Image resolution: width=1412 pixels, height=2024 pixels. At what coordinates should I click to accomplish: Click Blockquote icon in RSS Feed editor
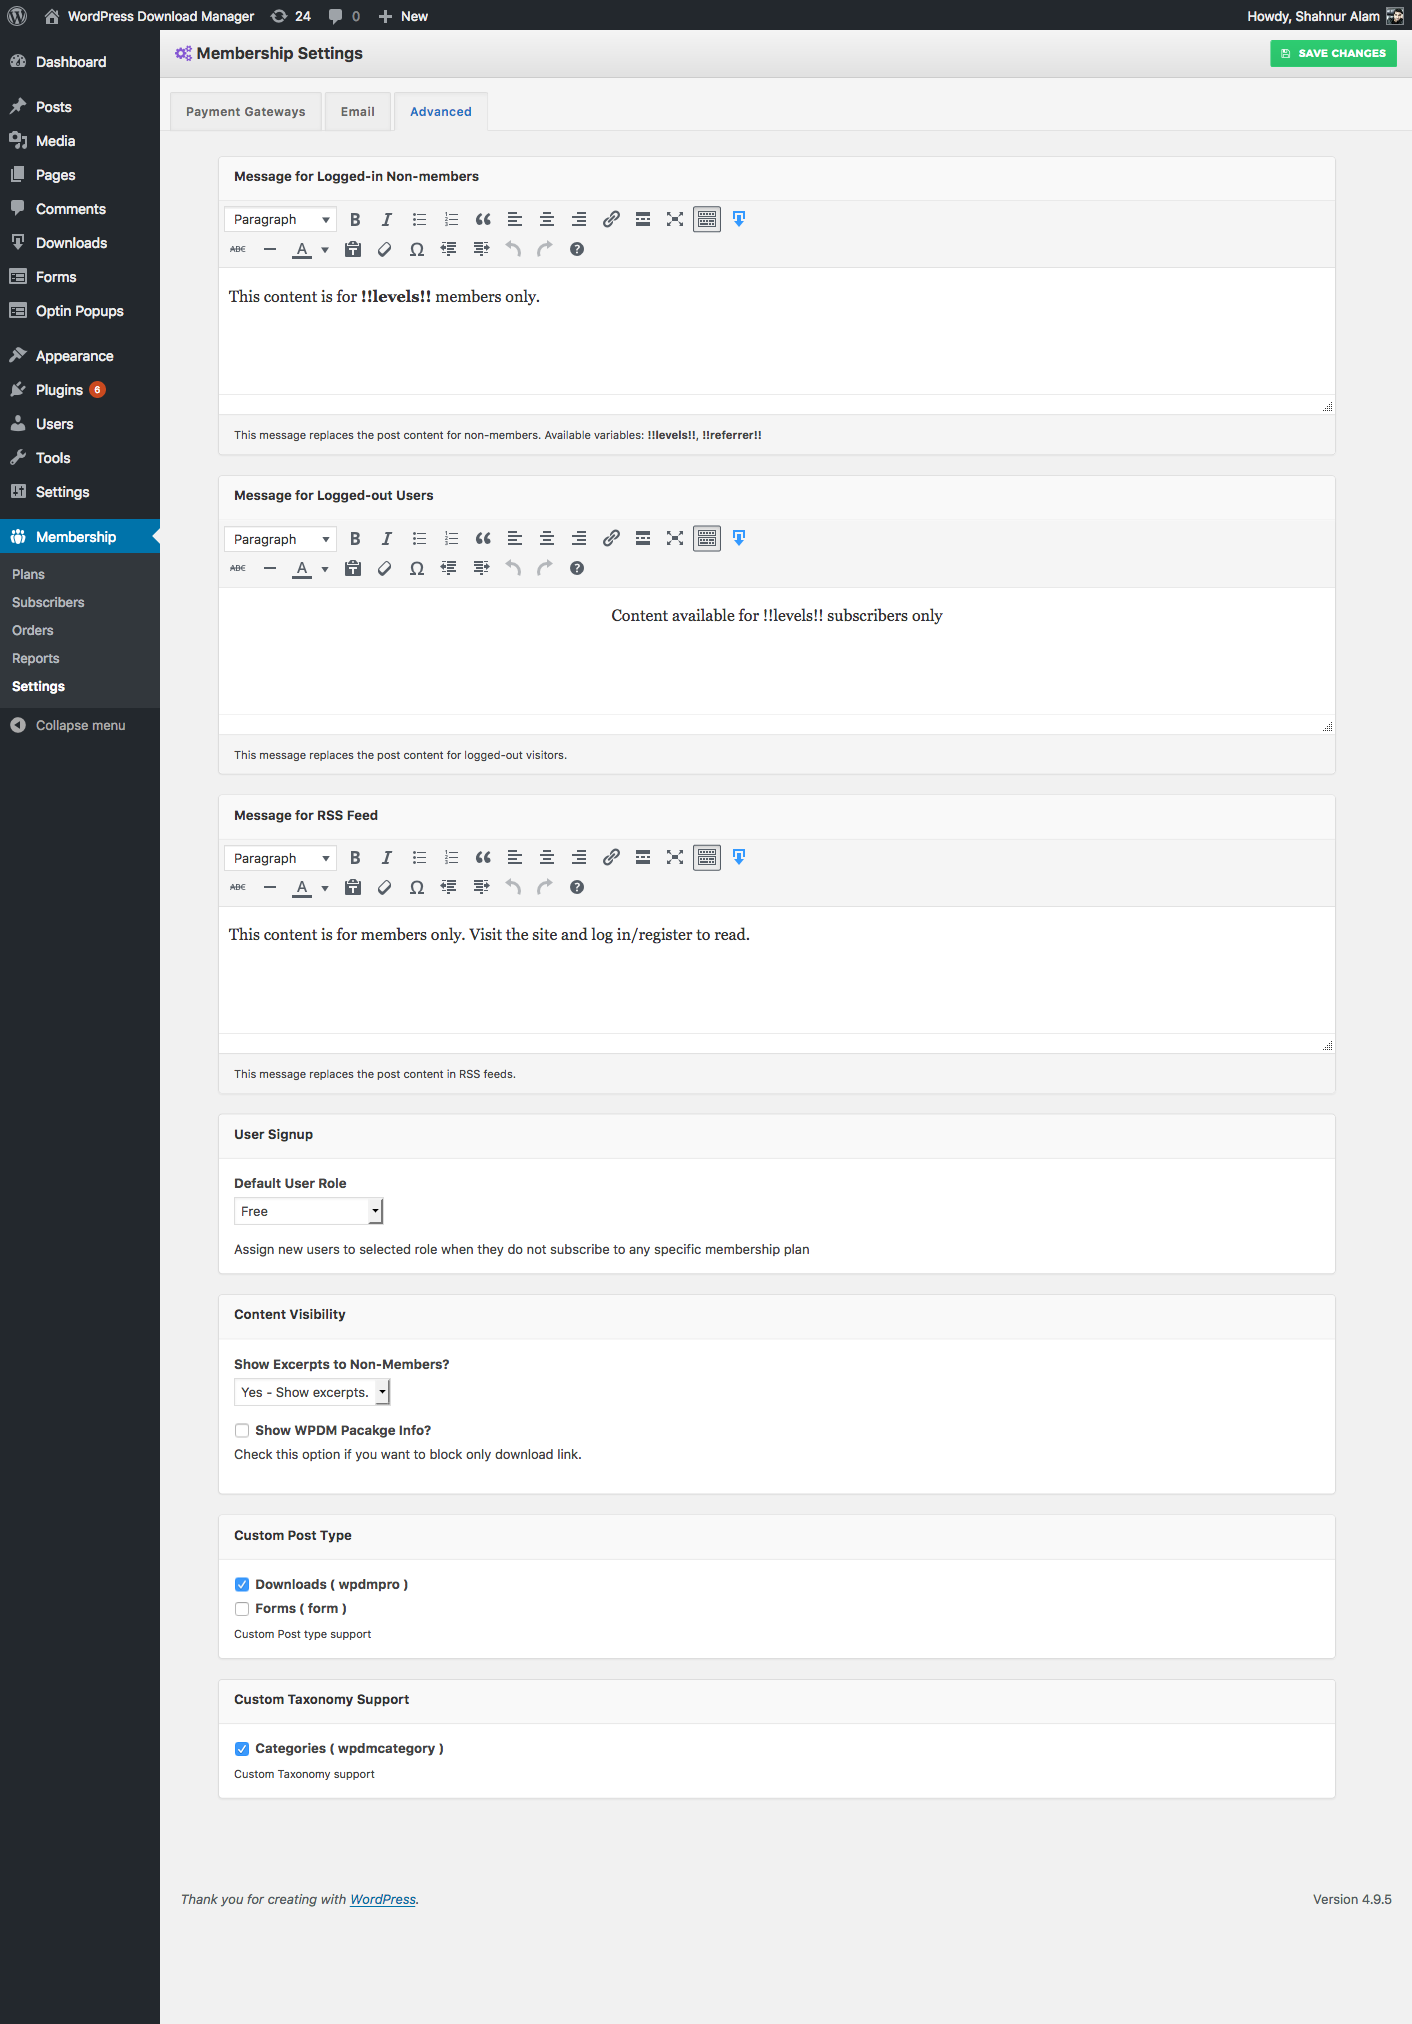coord(483,858)
